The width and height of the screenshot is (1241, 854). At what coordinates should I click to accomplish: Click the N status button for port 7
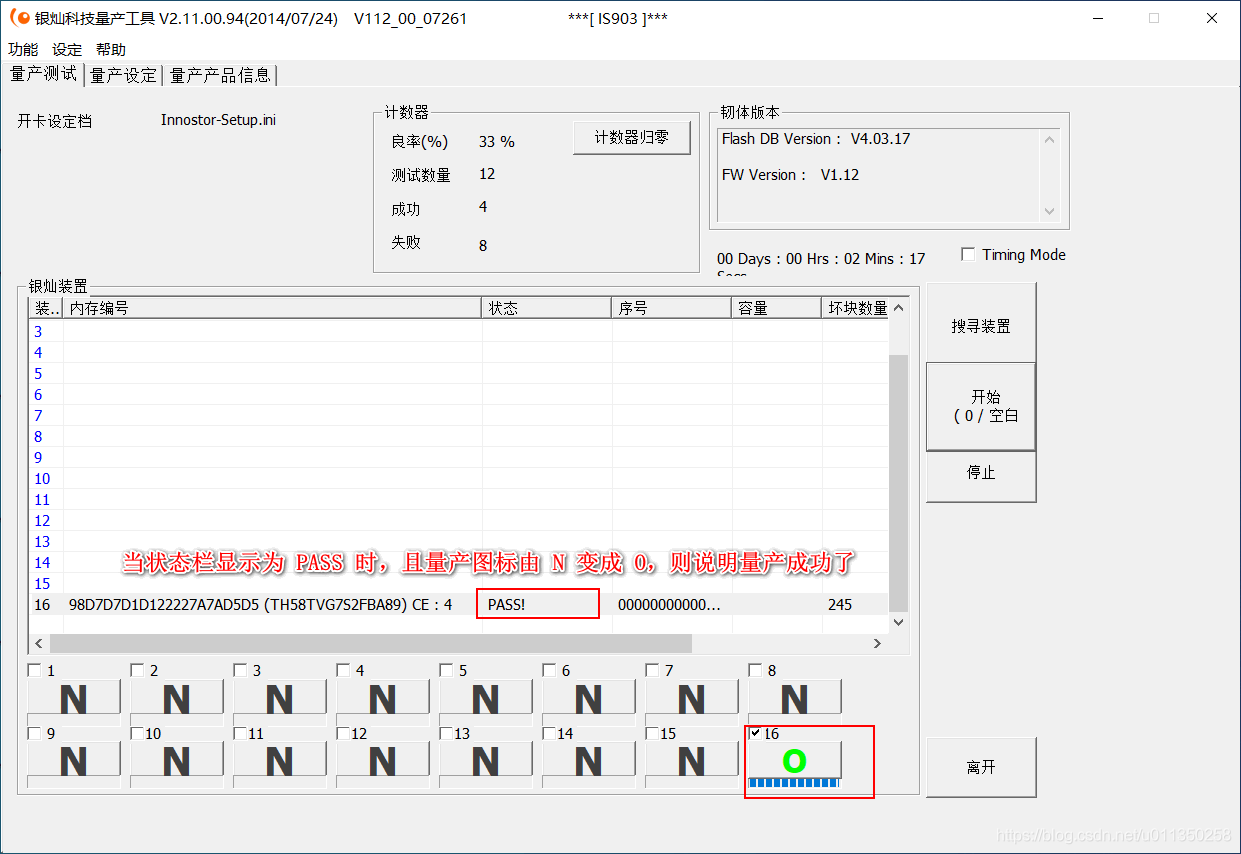(691, 698)
